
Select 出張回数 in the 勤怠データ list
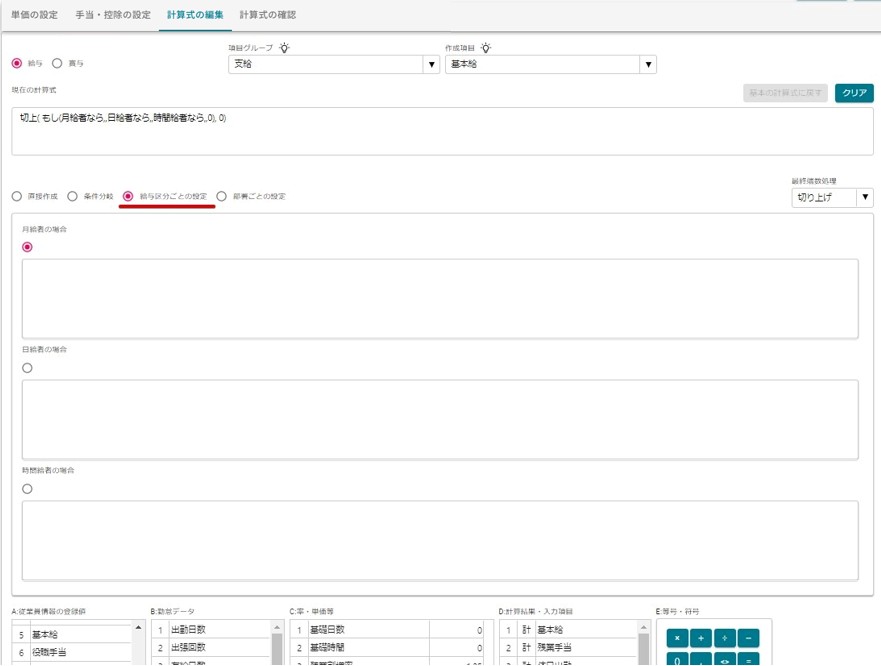(x=211, y=647)
